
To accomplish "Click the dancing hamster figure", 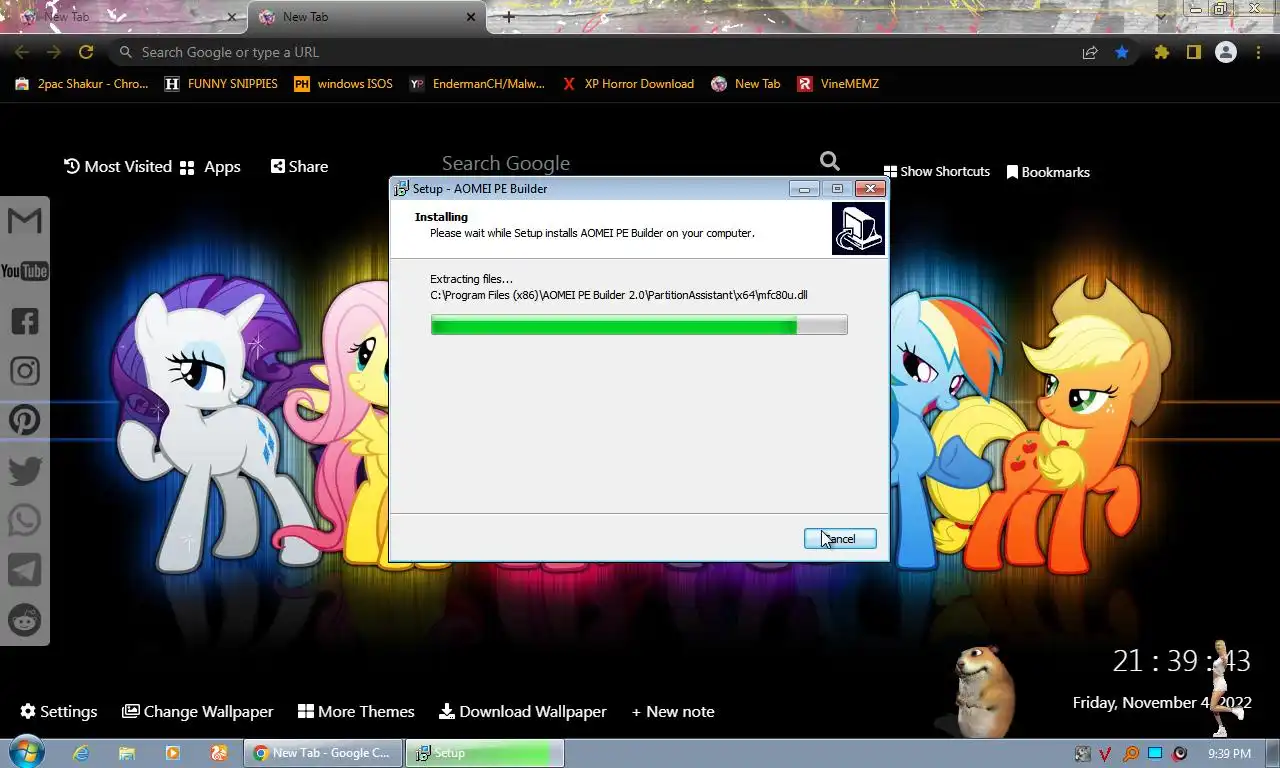I will 982,690.
